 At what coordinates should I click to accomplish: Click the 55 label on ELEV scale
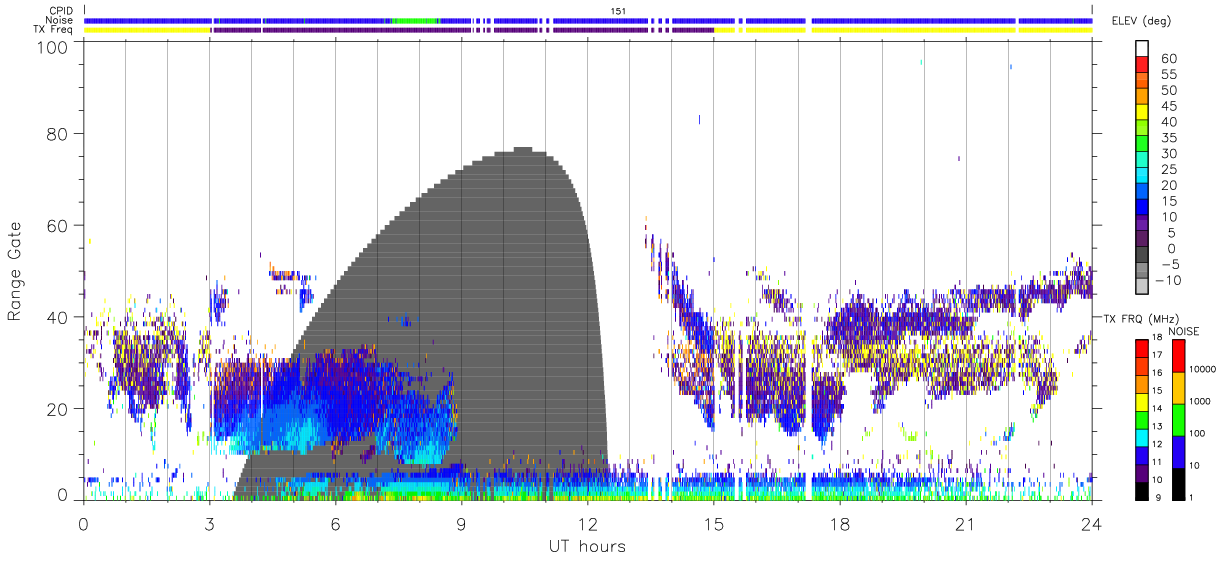[1167, 74]
